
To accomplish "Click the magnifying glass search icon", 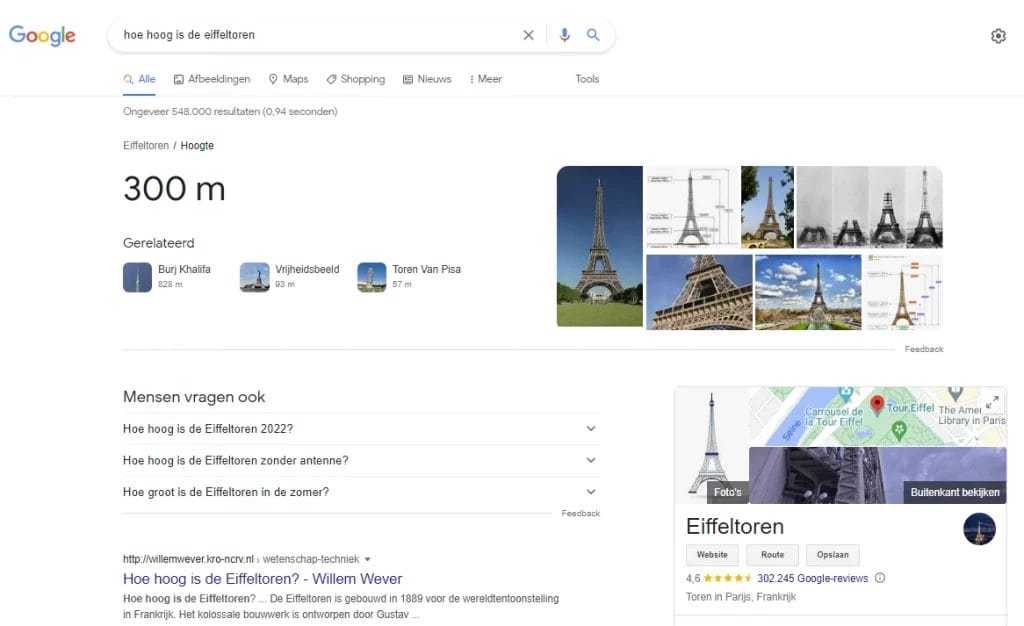I will [593, 35].
